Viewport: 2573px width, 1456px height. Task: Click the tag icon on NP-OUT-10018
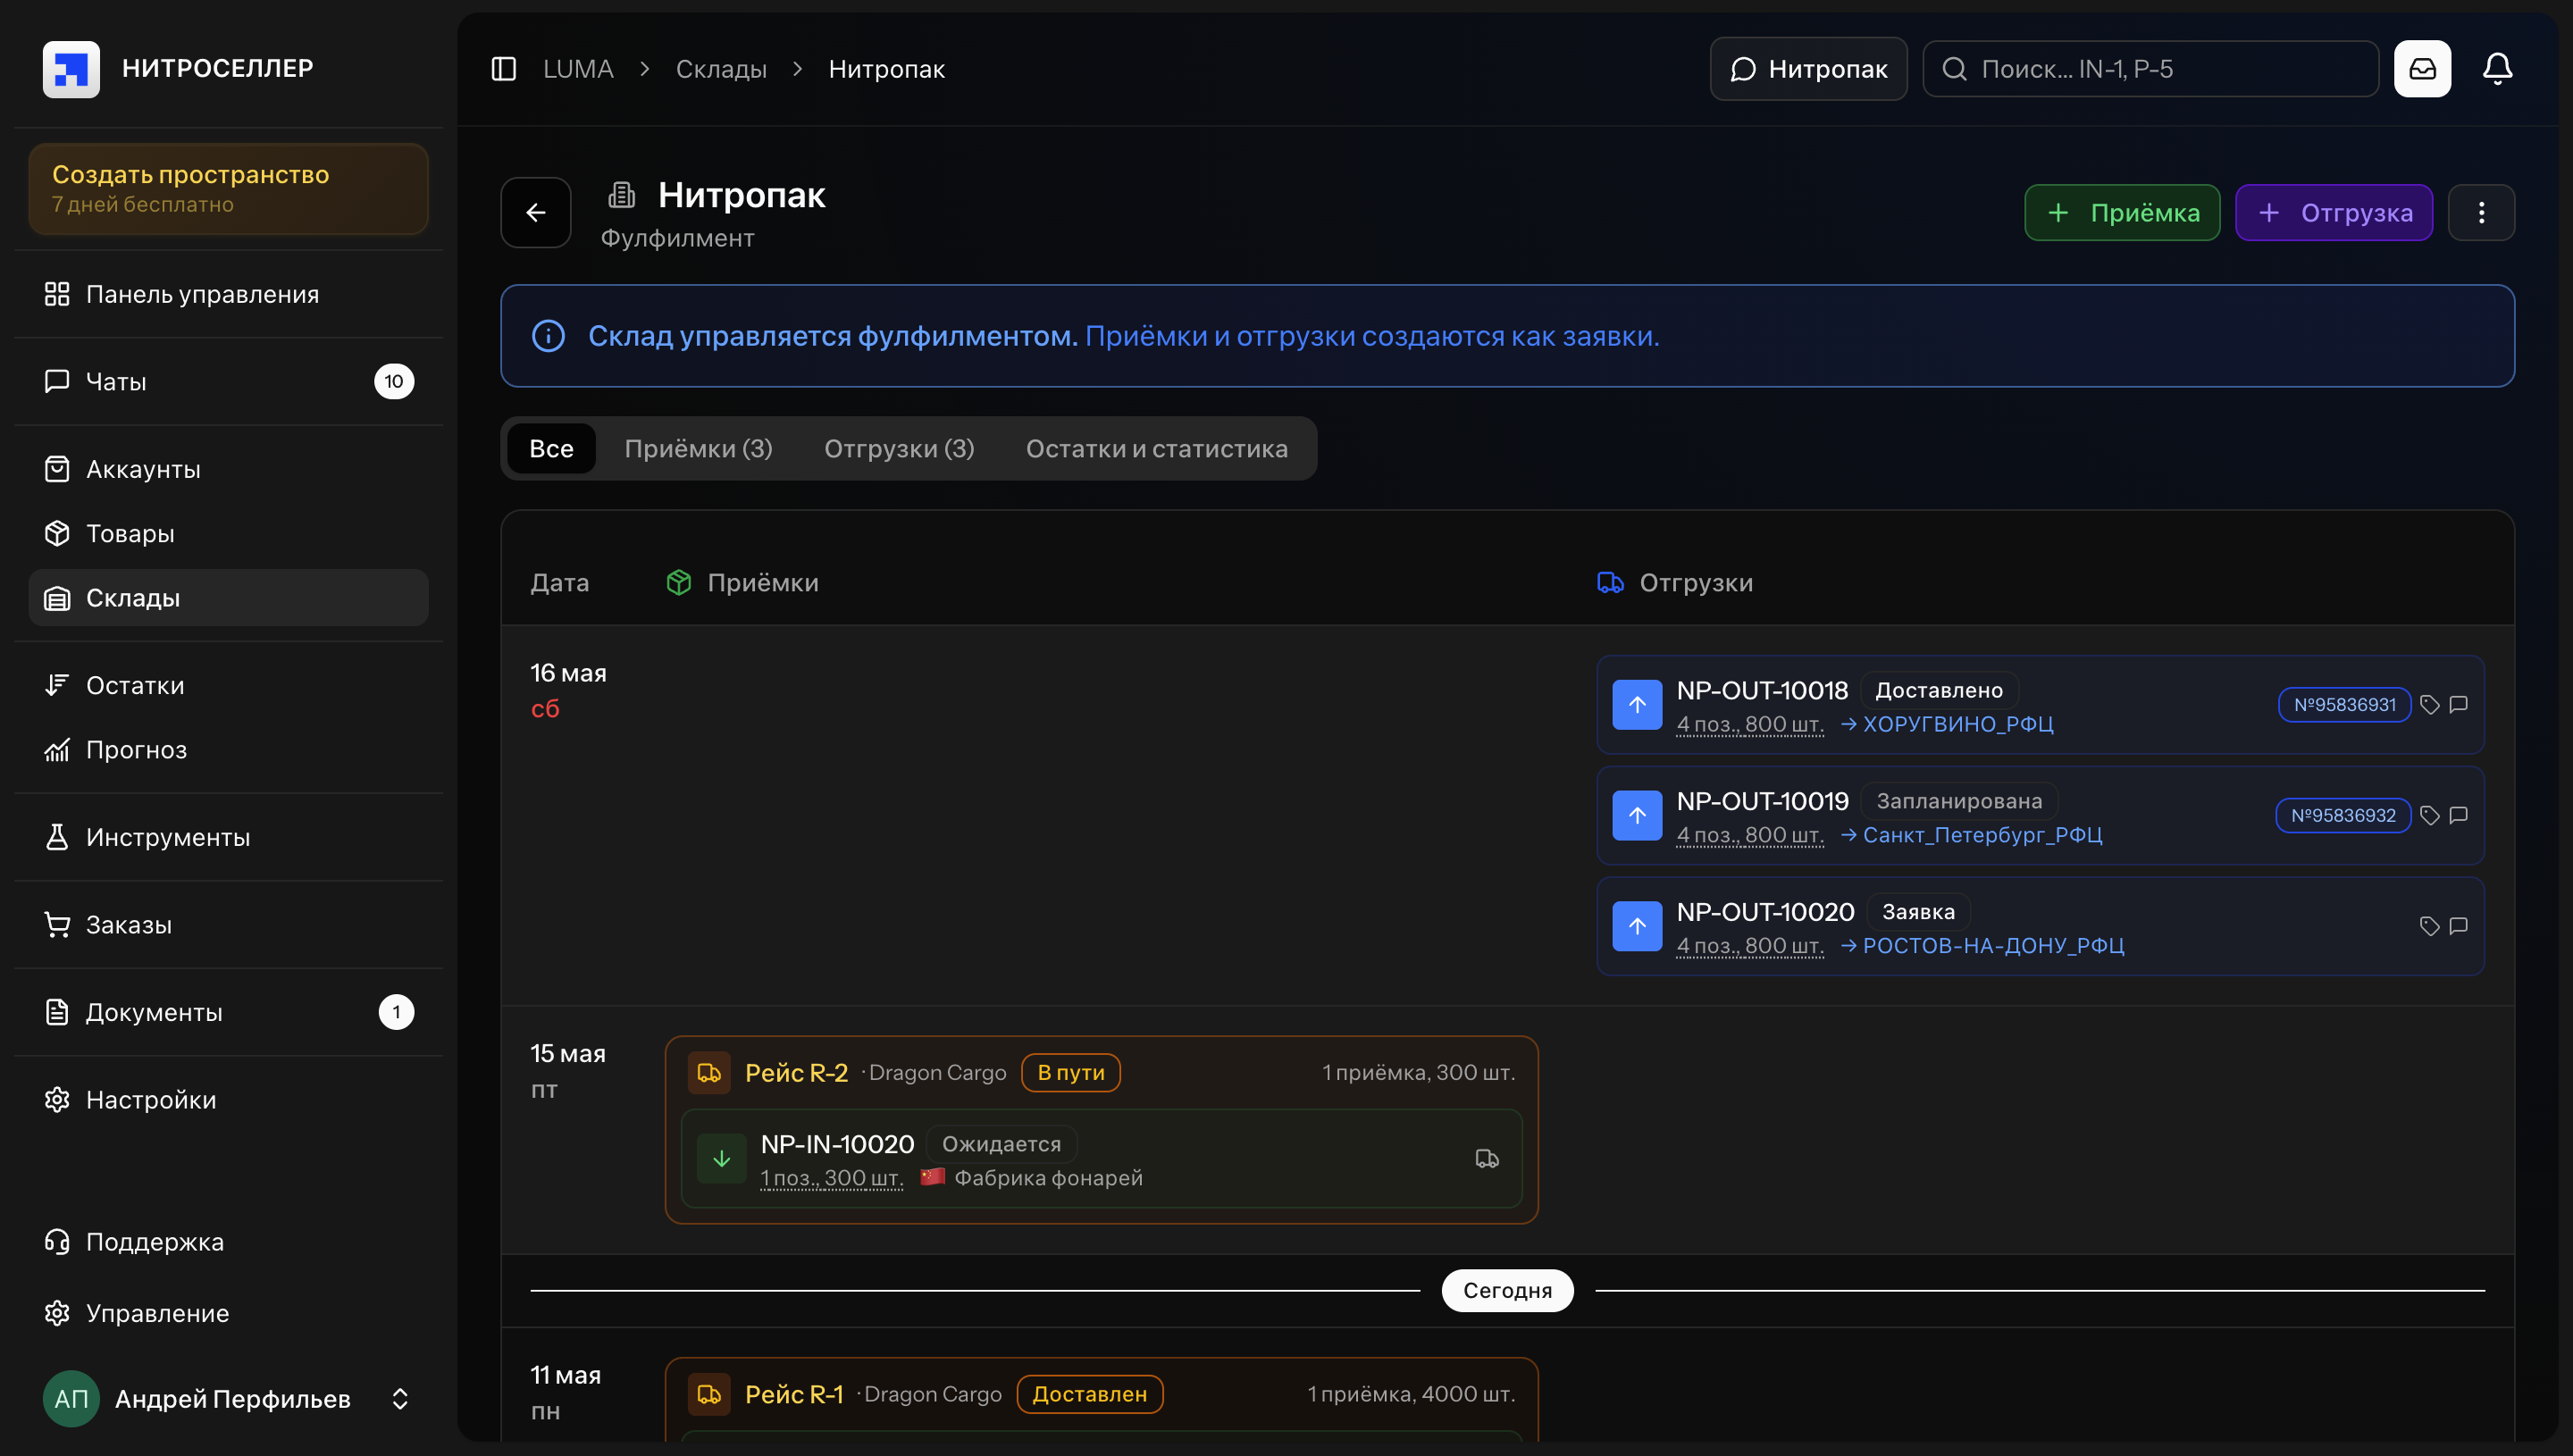pos(2429,705)
